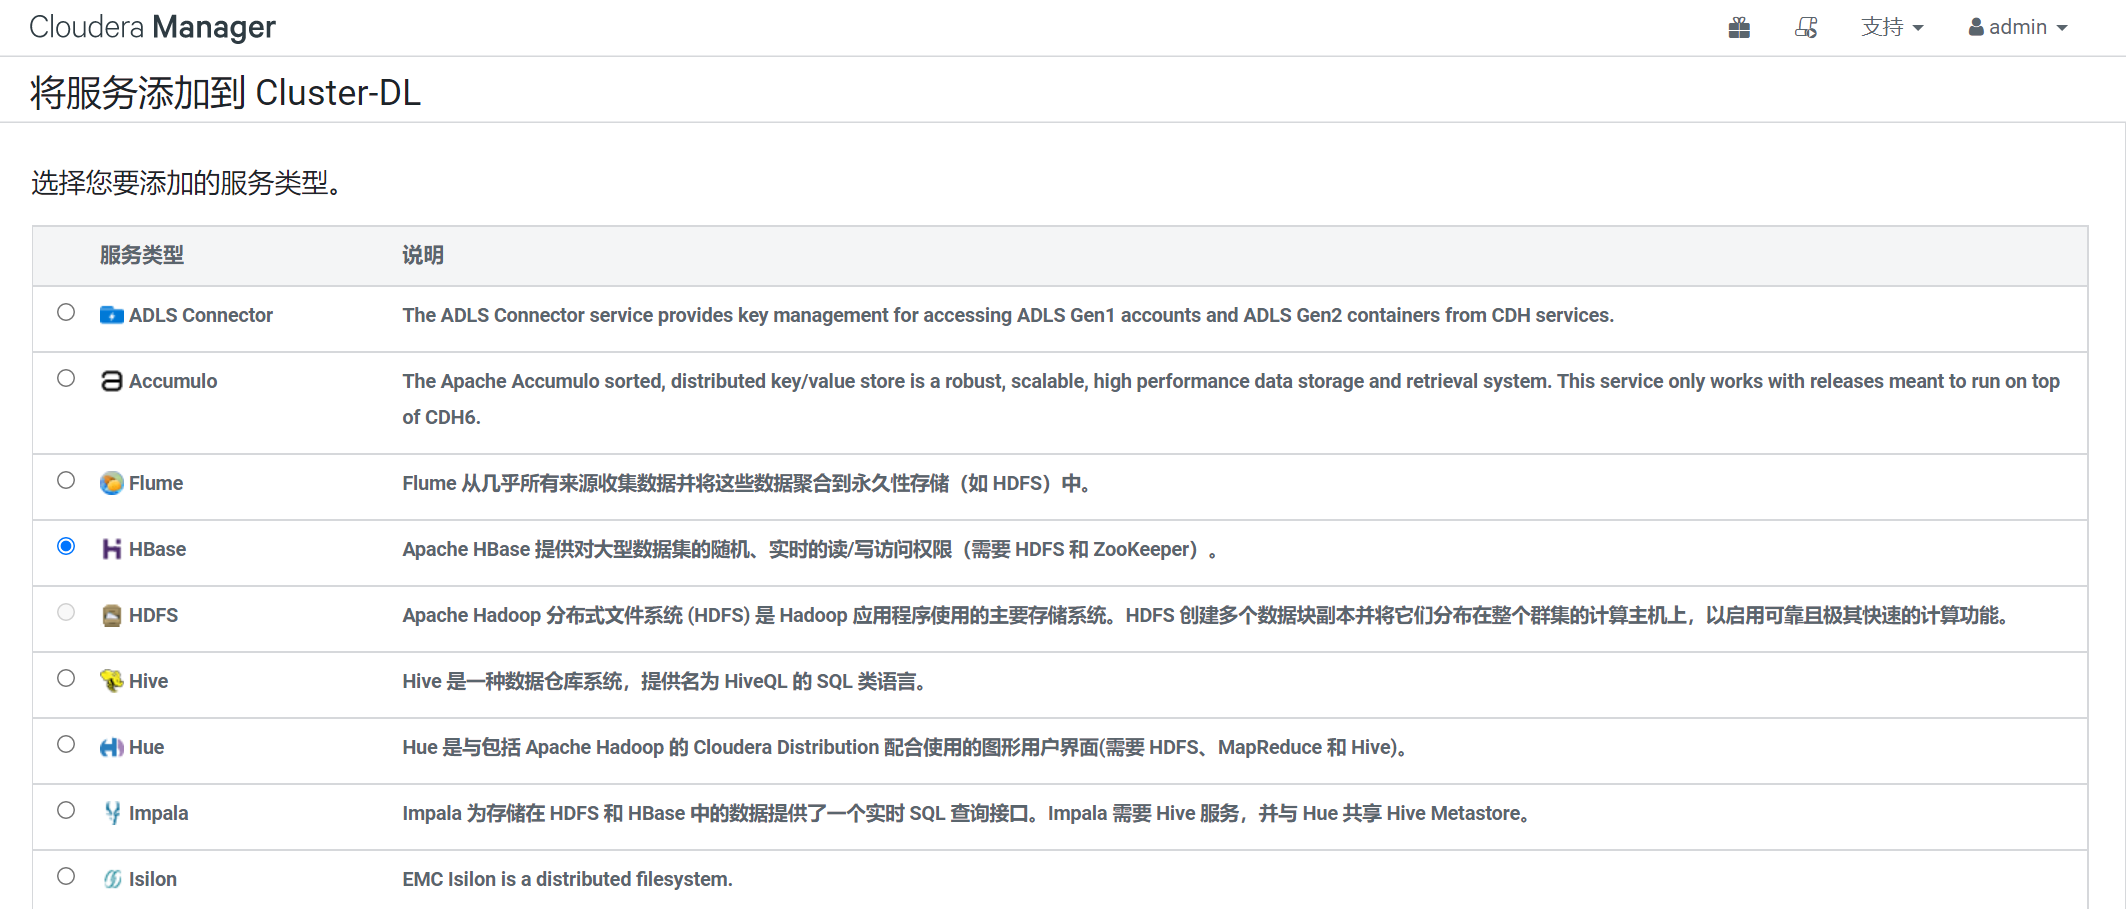
Task: Click the Impala service icon
Action: pyautogui.click(x=112, y=814)
